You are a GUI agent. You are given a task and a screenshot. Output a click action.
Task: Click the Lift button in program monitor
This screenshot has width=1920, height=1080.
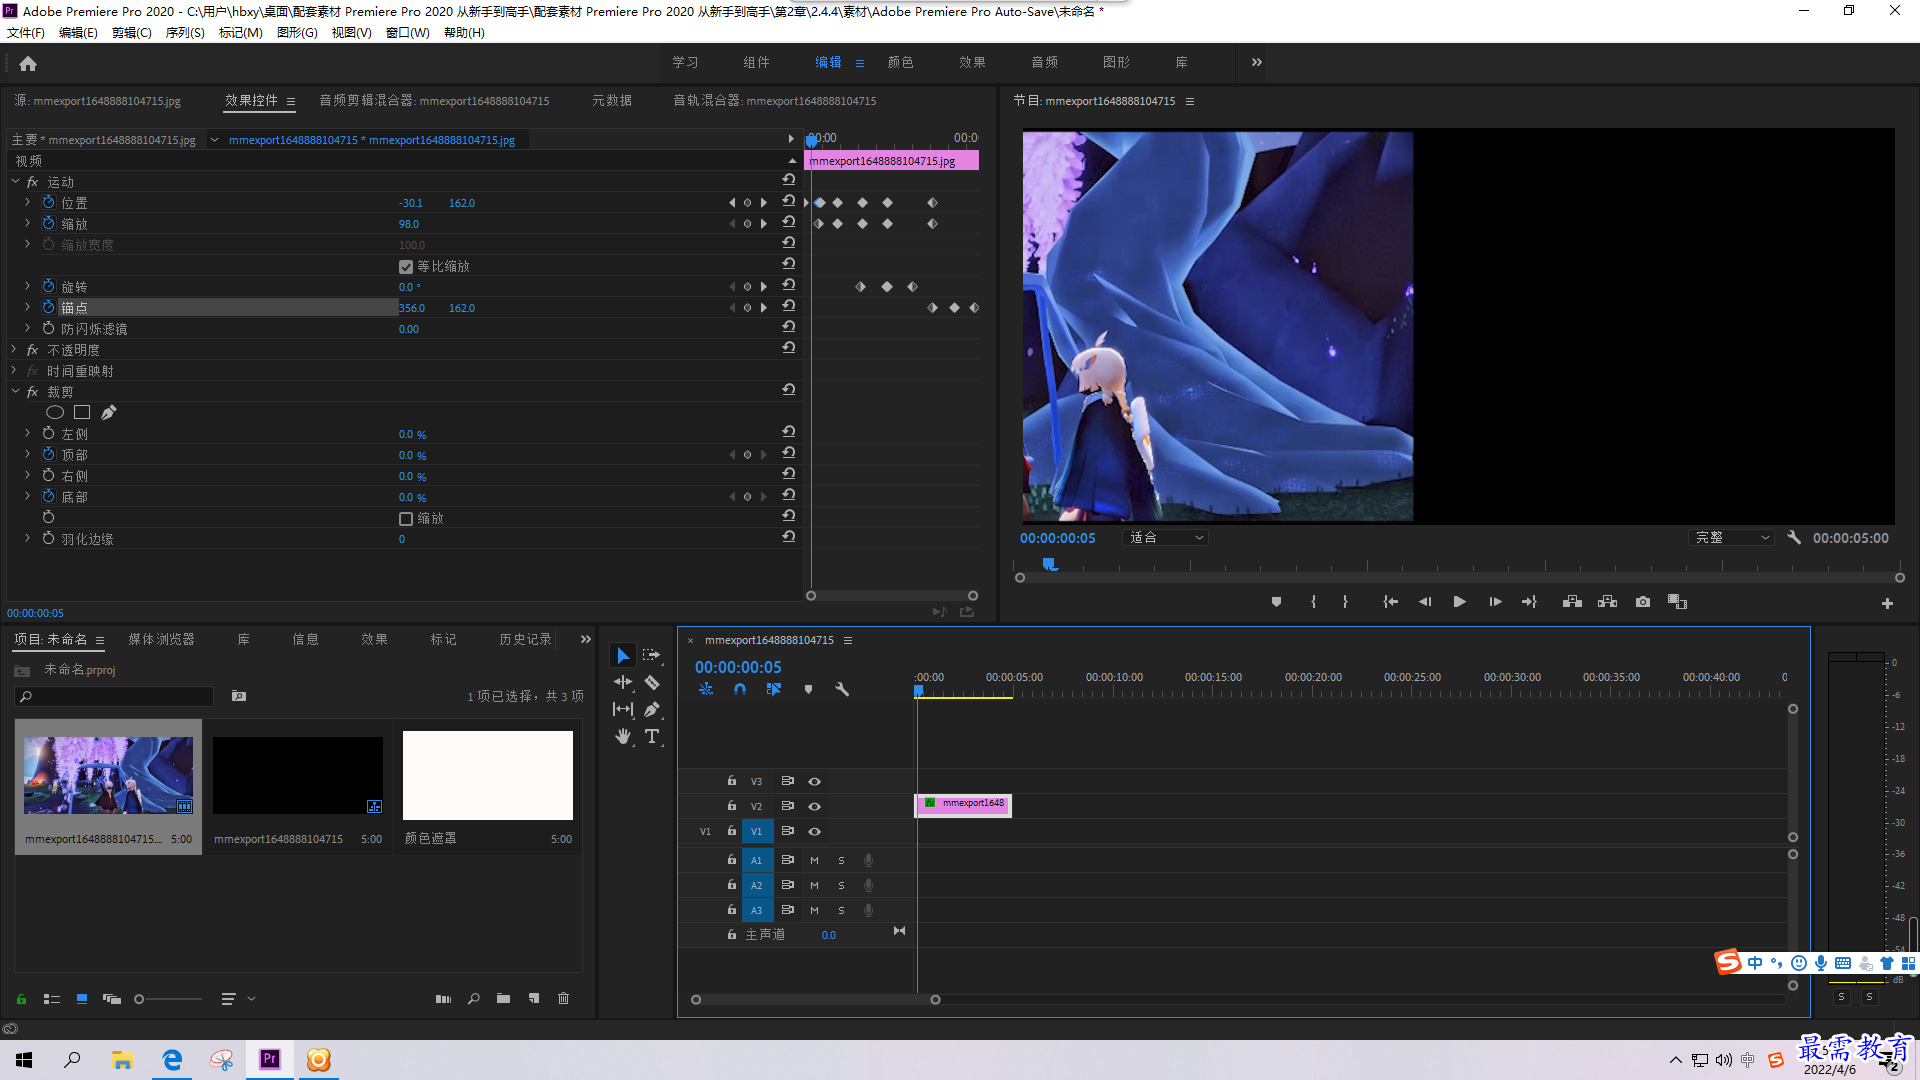(x=1572, y=602)
